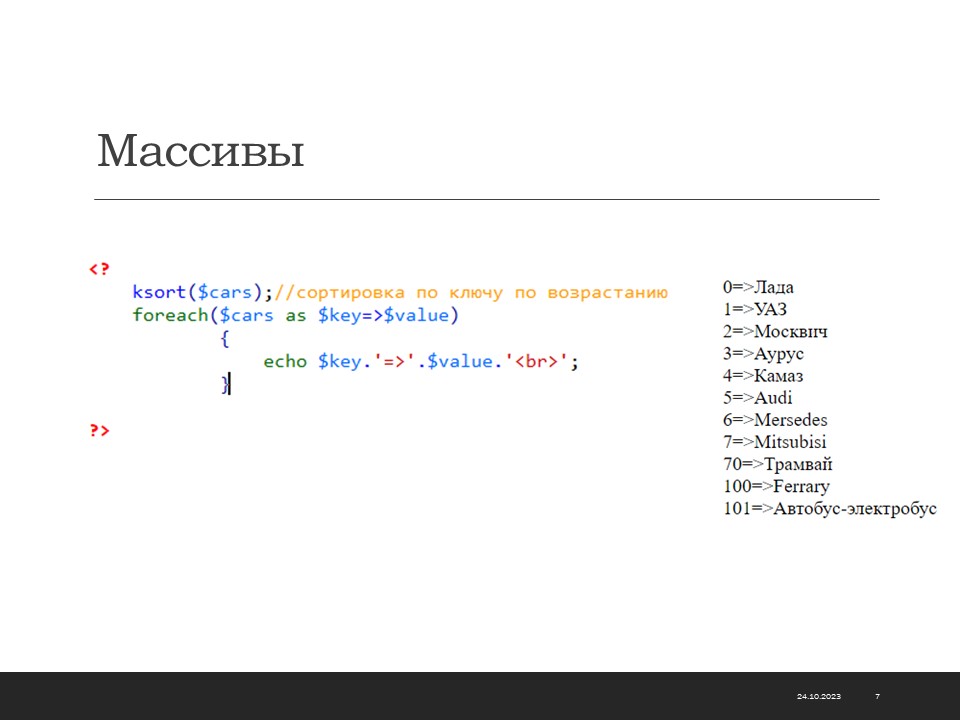This screenshot has height=720, width=960.
Task: Click the output line '1=>УАЗ'
Action: [x=755, y=309]
